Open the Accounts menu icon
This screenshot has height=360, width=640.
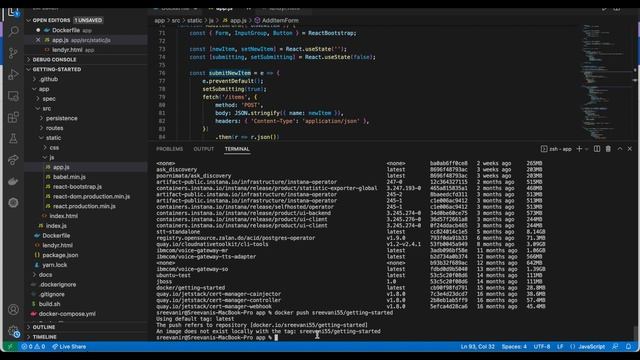pos(13,309)
